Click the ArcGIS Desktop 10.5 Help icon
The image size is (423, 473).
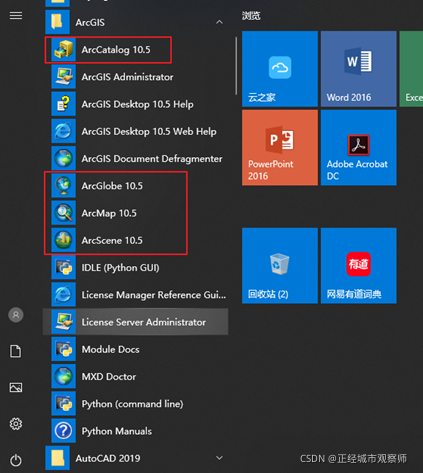(64, 104)
